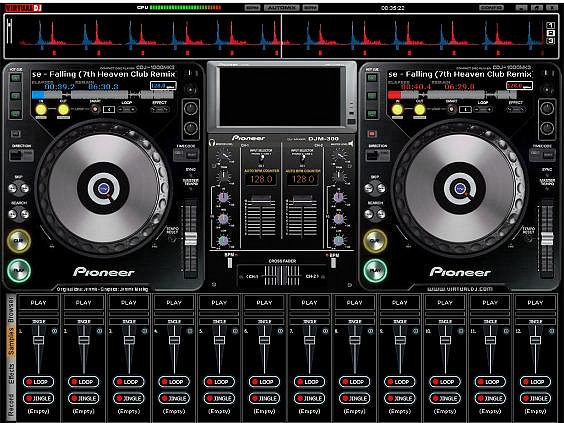Image resolution: width=564 pixels, height=423 pixels.
Task: Click left deck Effect selector
Action: click(x=159, y=109)
